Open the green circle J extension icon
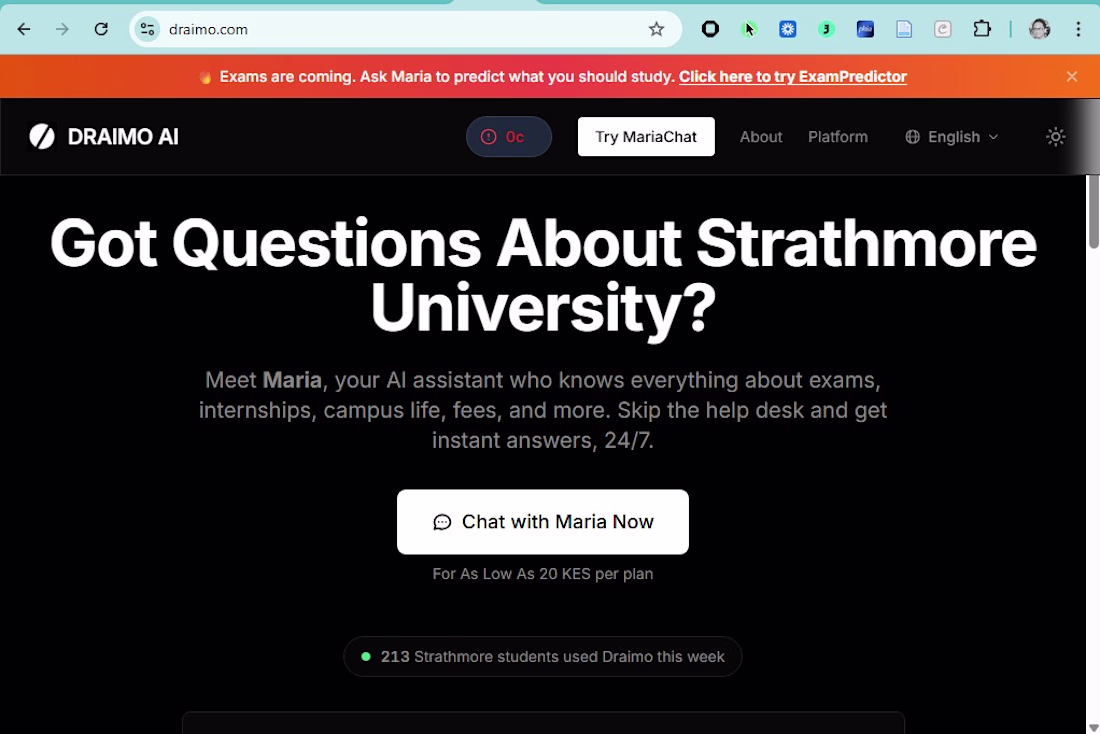The height and width of the screenshot is (734, 1100). click(x=826, y=29)
